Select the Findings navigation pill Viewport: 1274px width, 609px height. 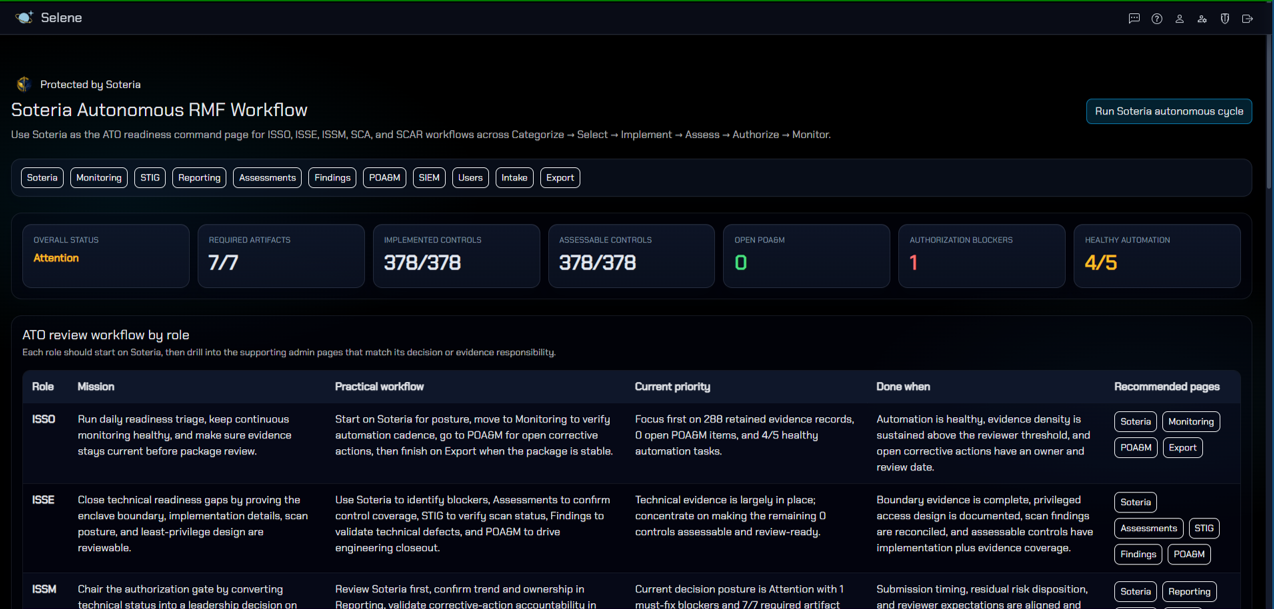pyautogui.click(x=332, y=178)
